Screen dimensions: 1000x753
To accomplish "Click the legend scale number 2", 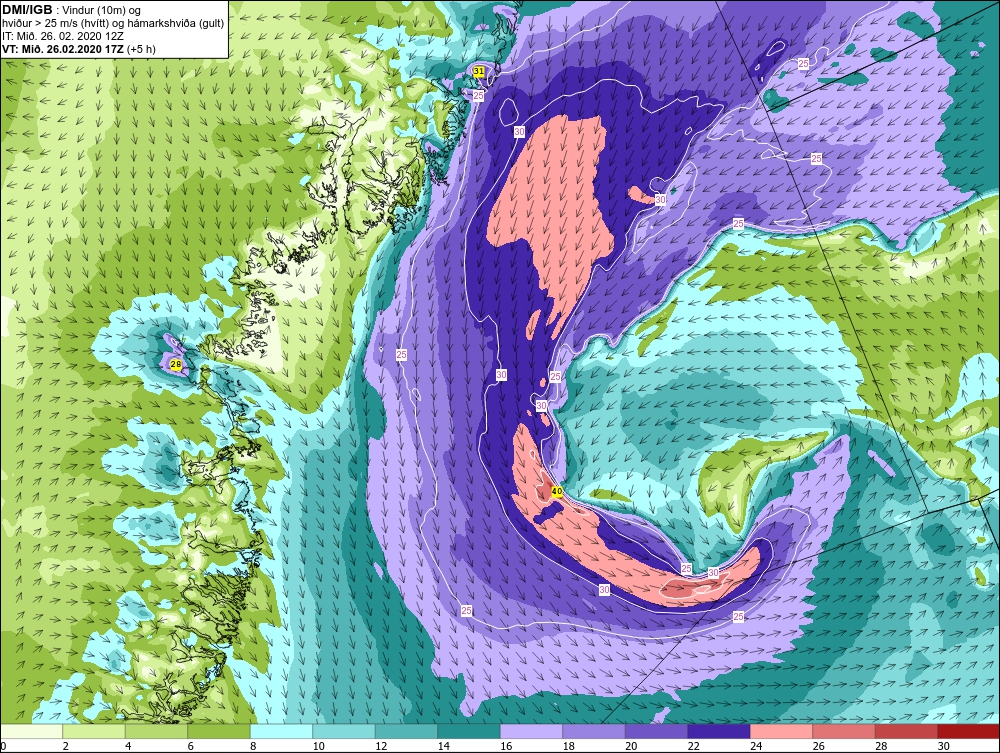I will coord(66,746).
